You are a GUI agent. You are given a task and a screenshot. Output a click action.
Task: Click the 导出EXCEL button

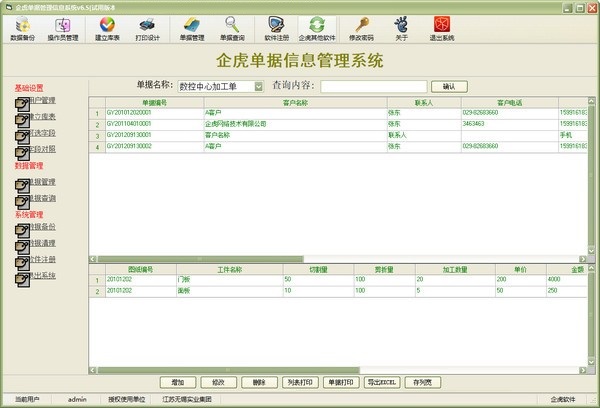point(382,382)
